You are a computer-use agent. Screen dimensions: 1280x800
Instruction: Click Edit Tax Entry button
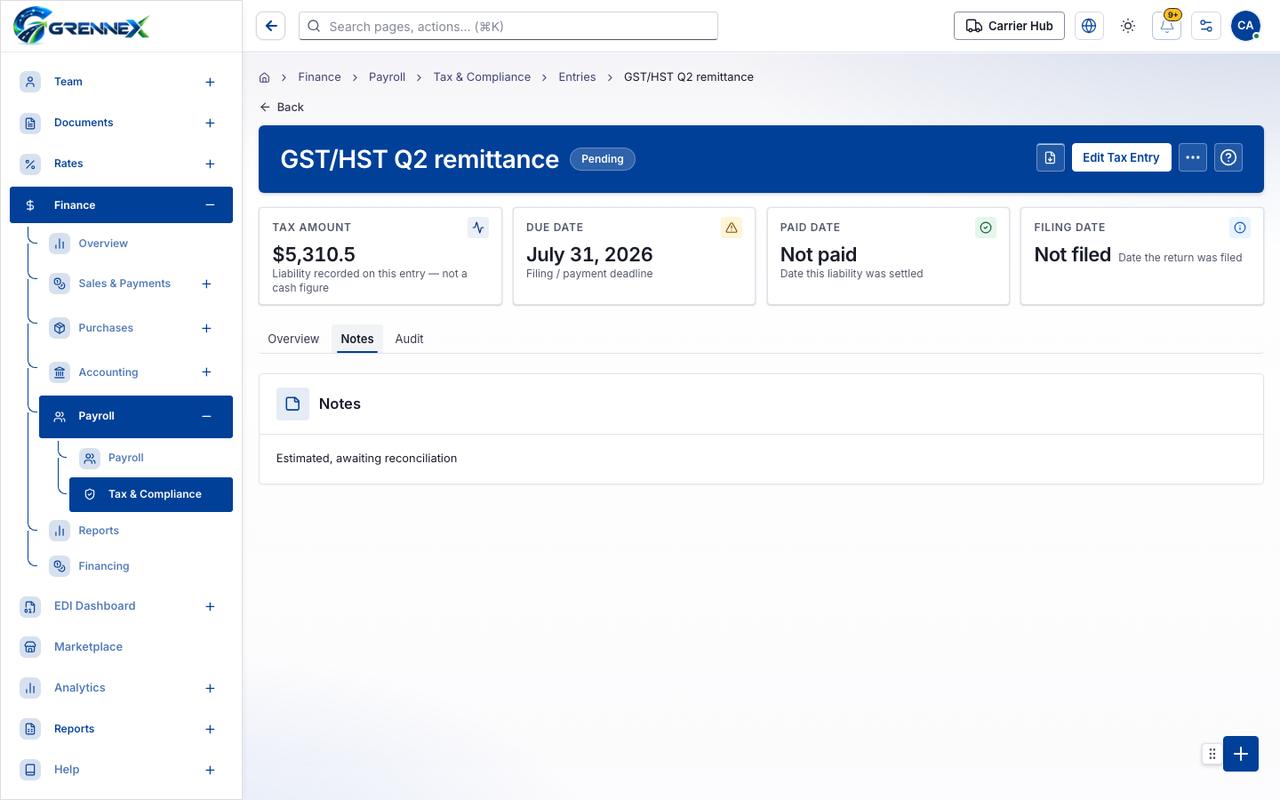(1121, 157)
